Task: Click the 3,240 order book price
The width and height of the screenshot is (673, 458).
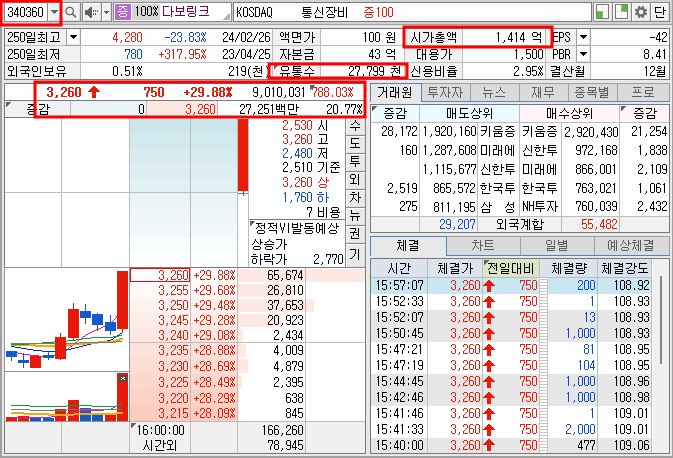Action: pyautogui.click(x=173, y=335)
